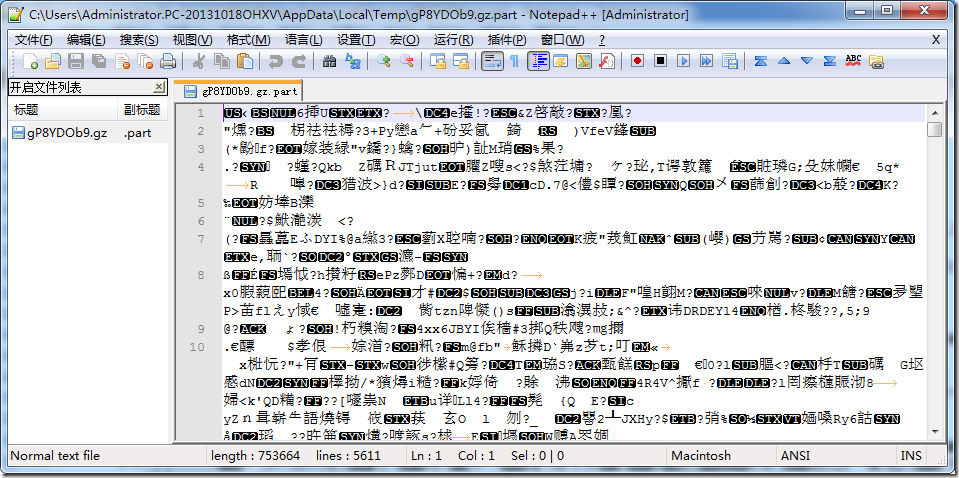Toggle word wrap toolbar button
Viewport: 959px width, 478px height.
(x=492, y=61)
